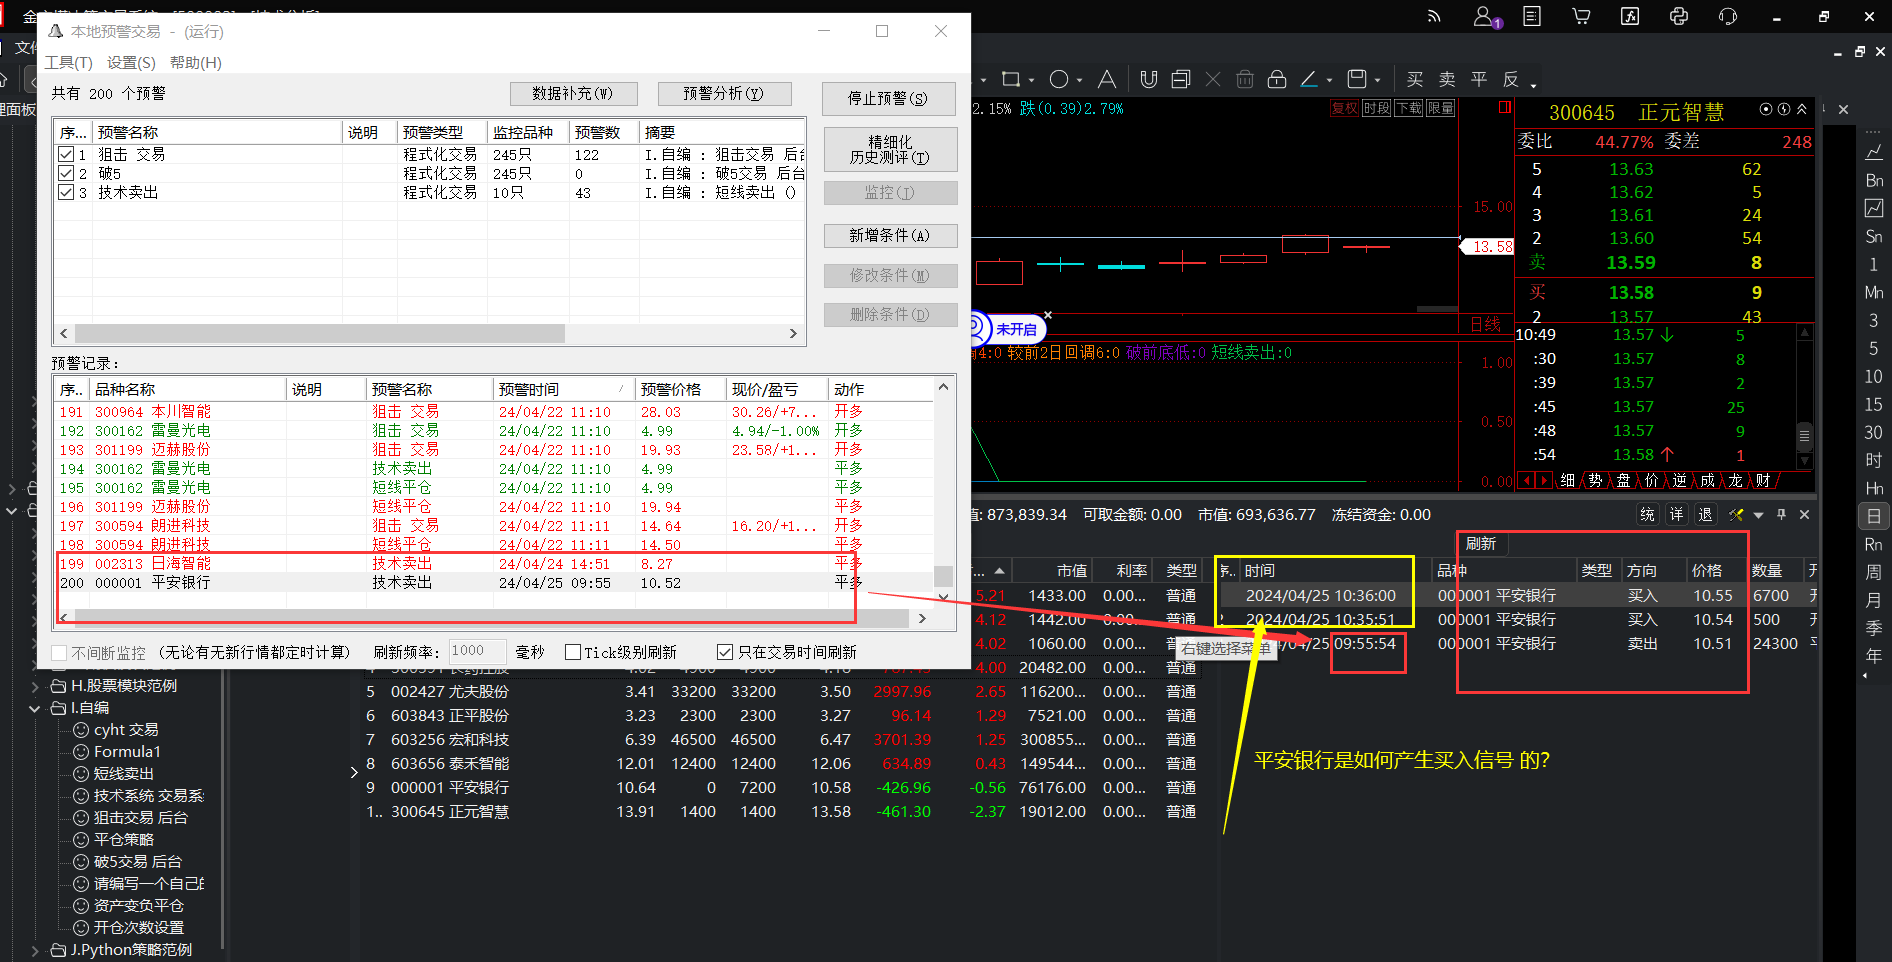This screenshot has width=1892, height=962.
Task: Click the alert conditions horizontal scrollbar
Action: 321,333
